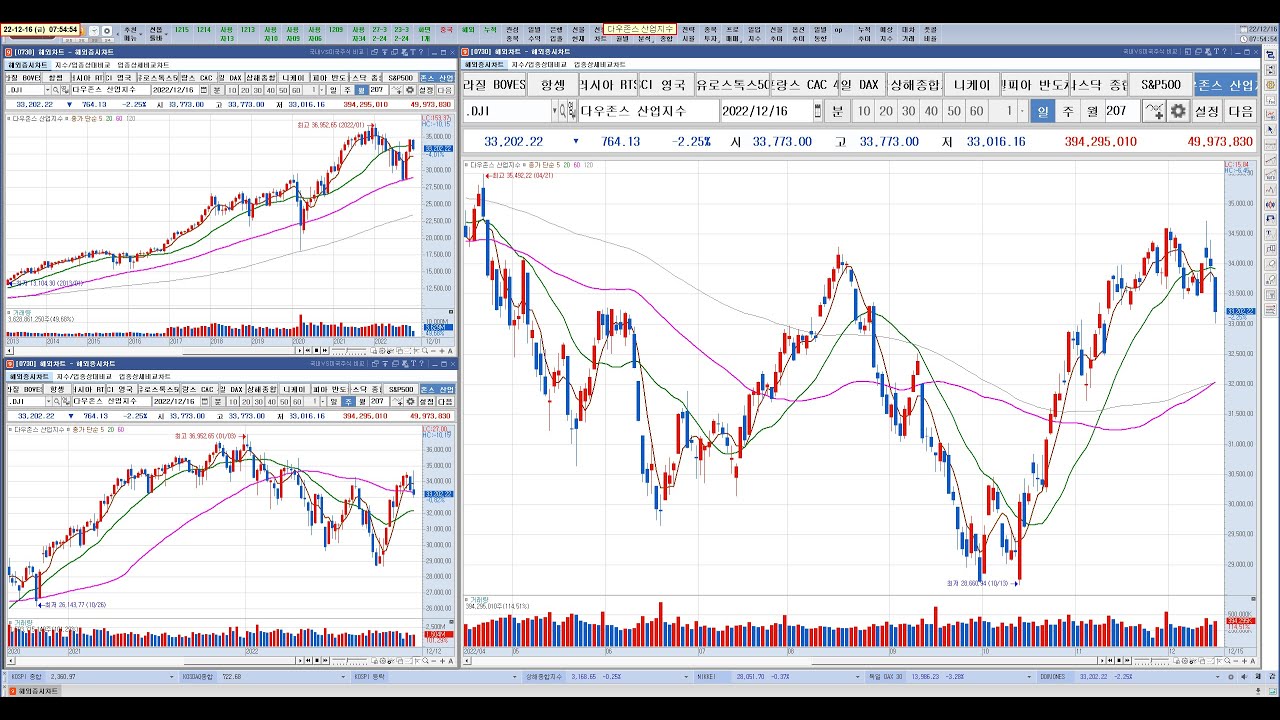Open settings gear in large right chart
The width and height of the screenshot is (1280, 720).
coord(1177,110)
